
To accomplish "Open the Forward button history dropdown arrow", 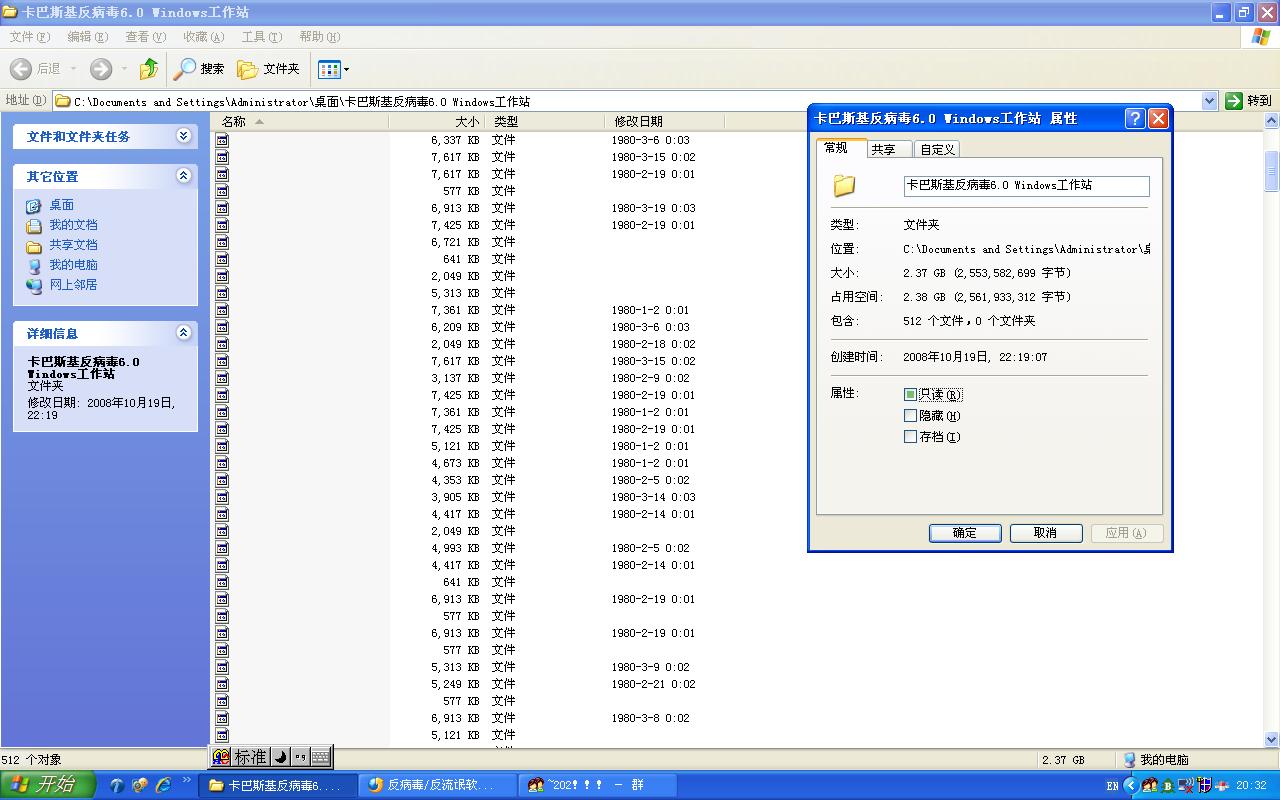I will [124, 69].
